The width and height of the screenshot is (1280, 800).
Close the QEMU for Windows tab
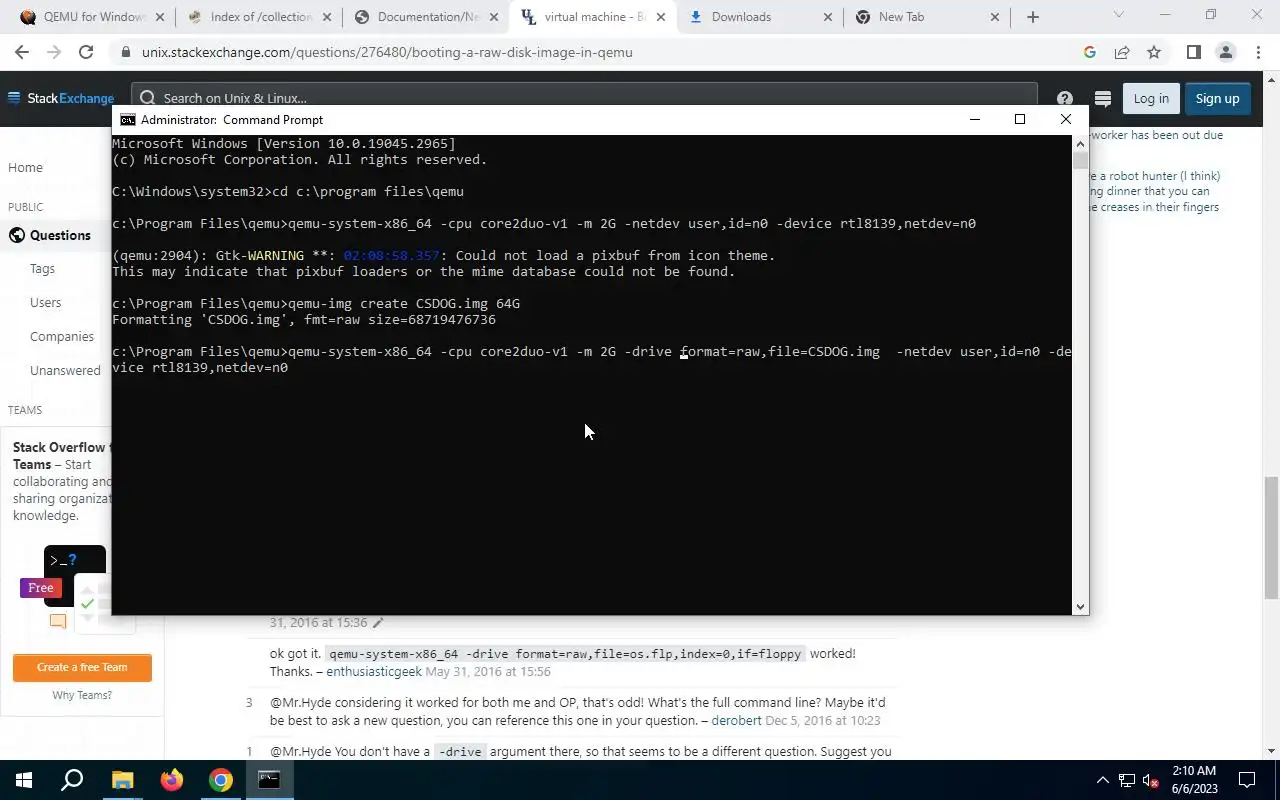(x=159, y=17)
